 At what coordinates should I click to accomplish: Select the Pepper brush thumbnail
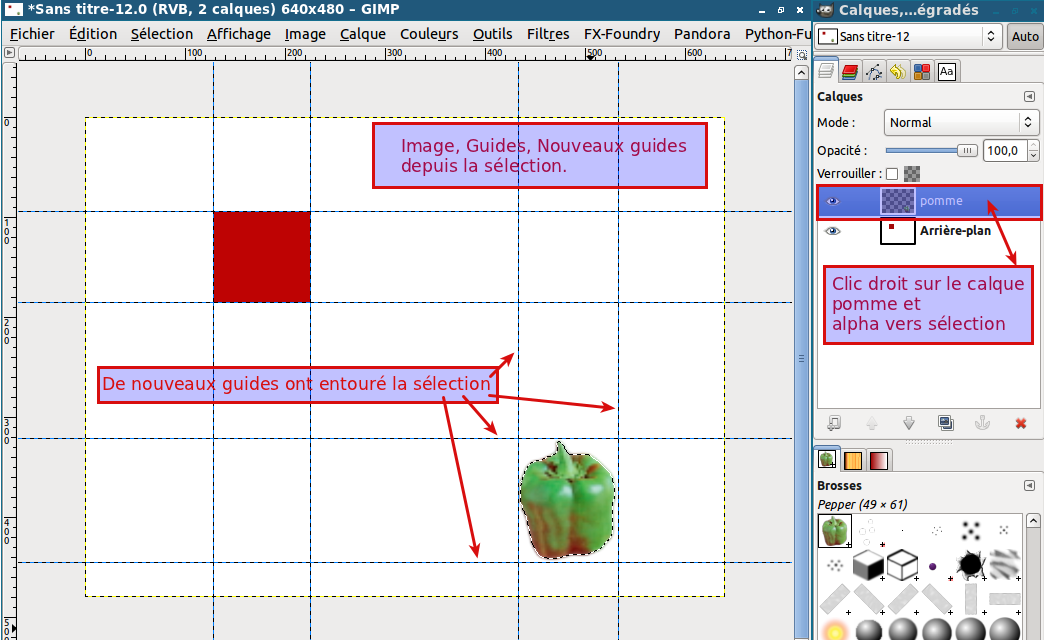(x=833, y=531)
